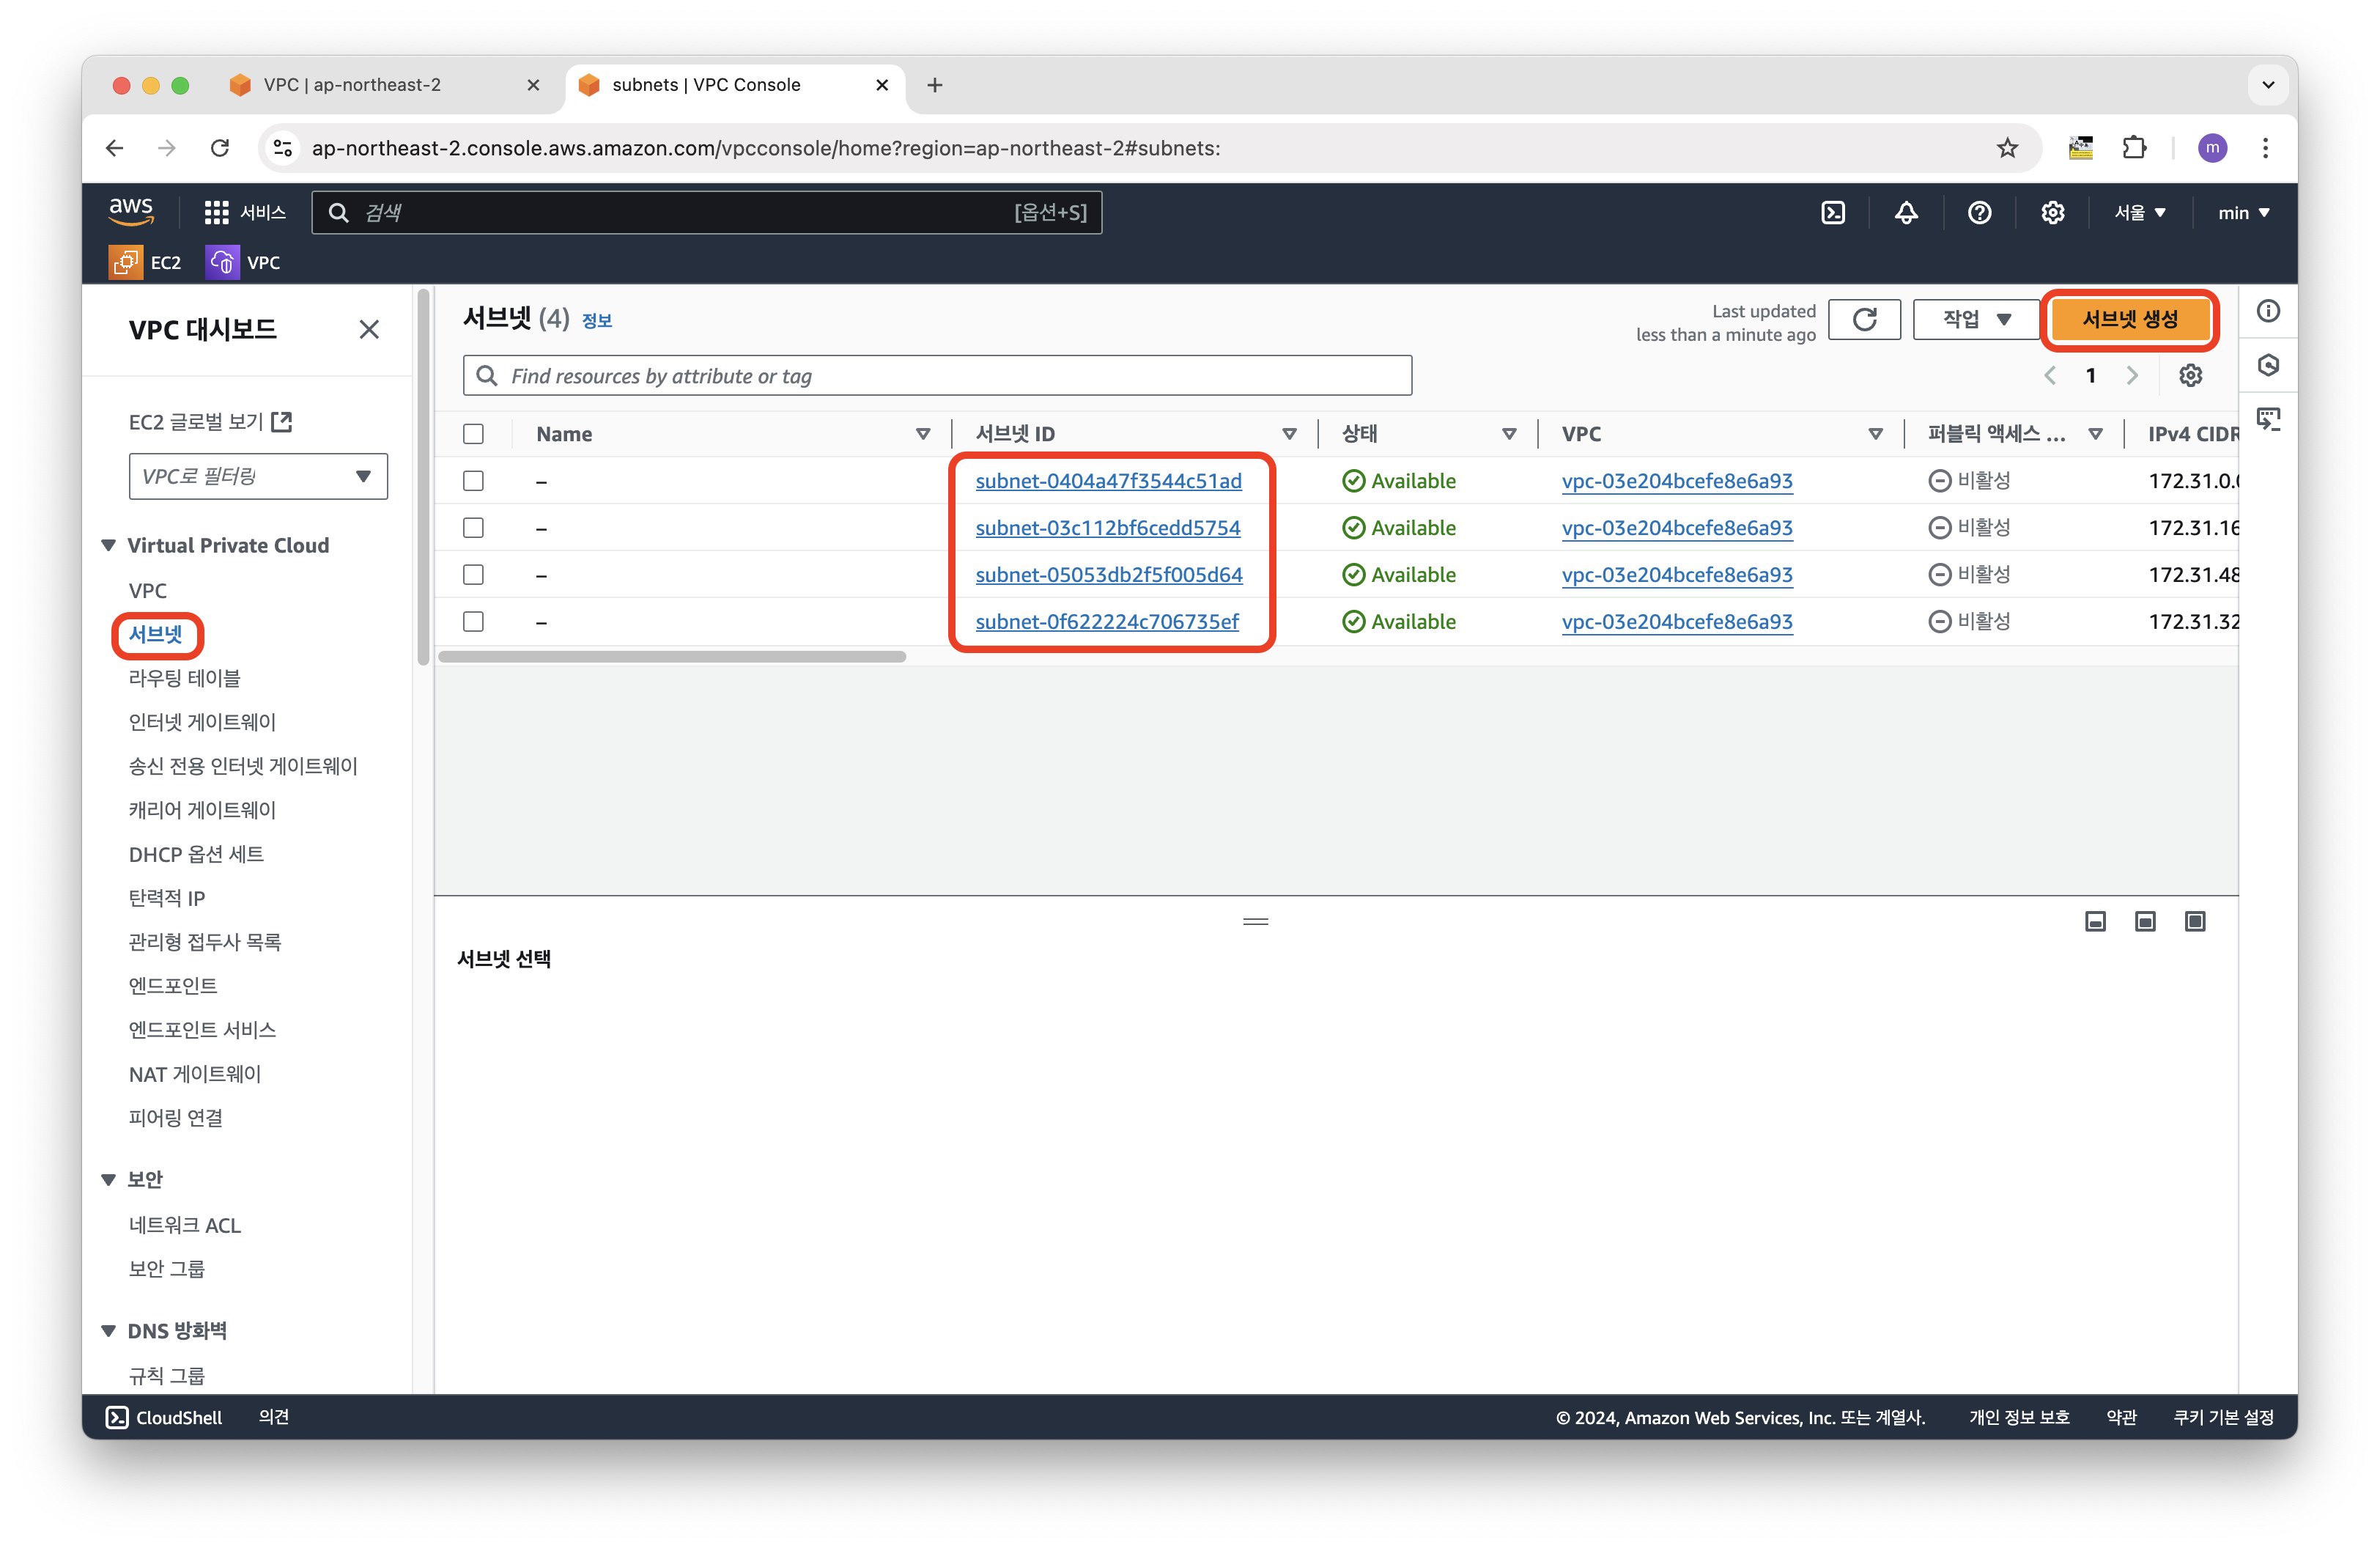This screenshot has height=1548, width=2380.
Task: Refresh the subnets list
Action: click(1864, 319)
